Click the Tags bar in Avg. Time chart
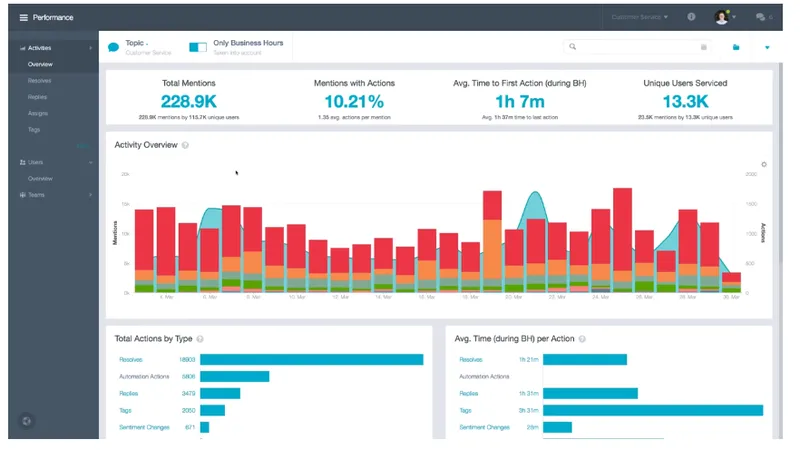This screenshot has height=450, width=800. (653, 410)
